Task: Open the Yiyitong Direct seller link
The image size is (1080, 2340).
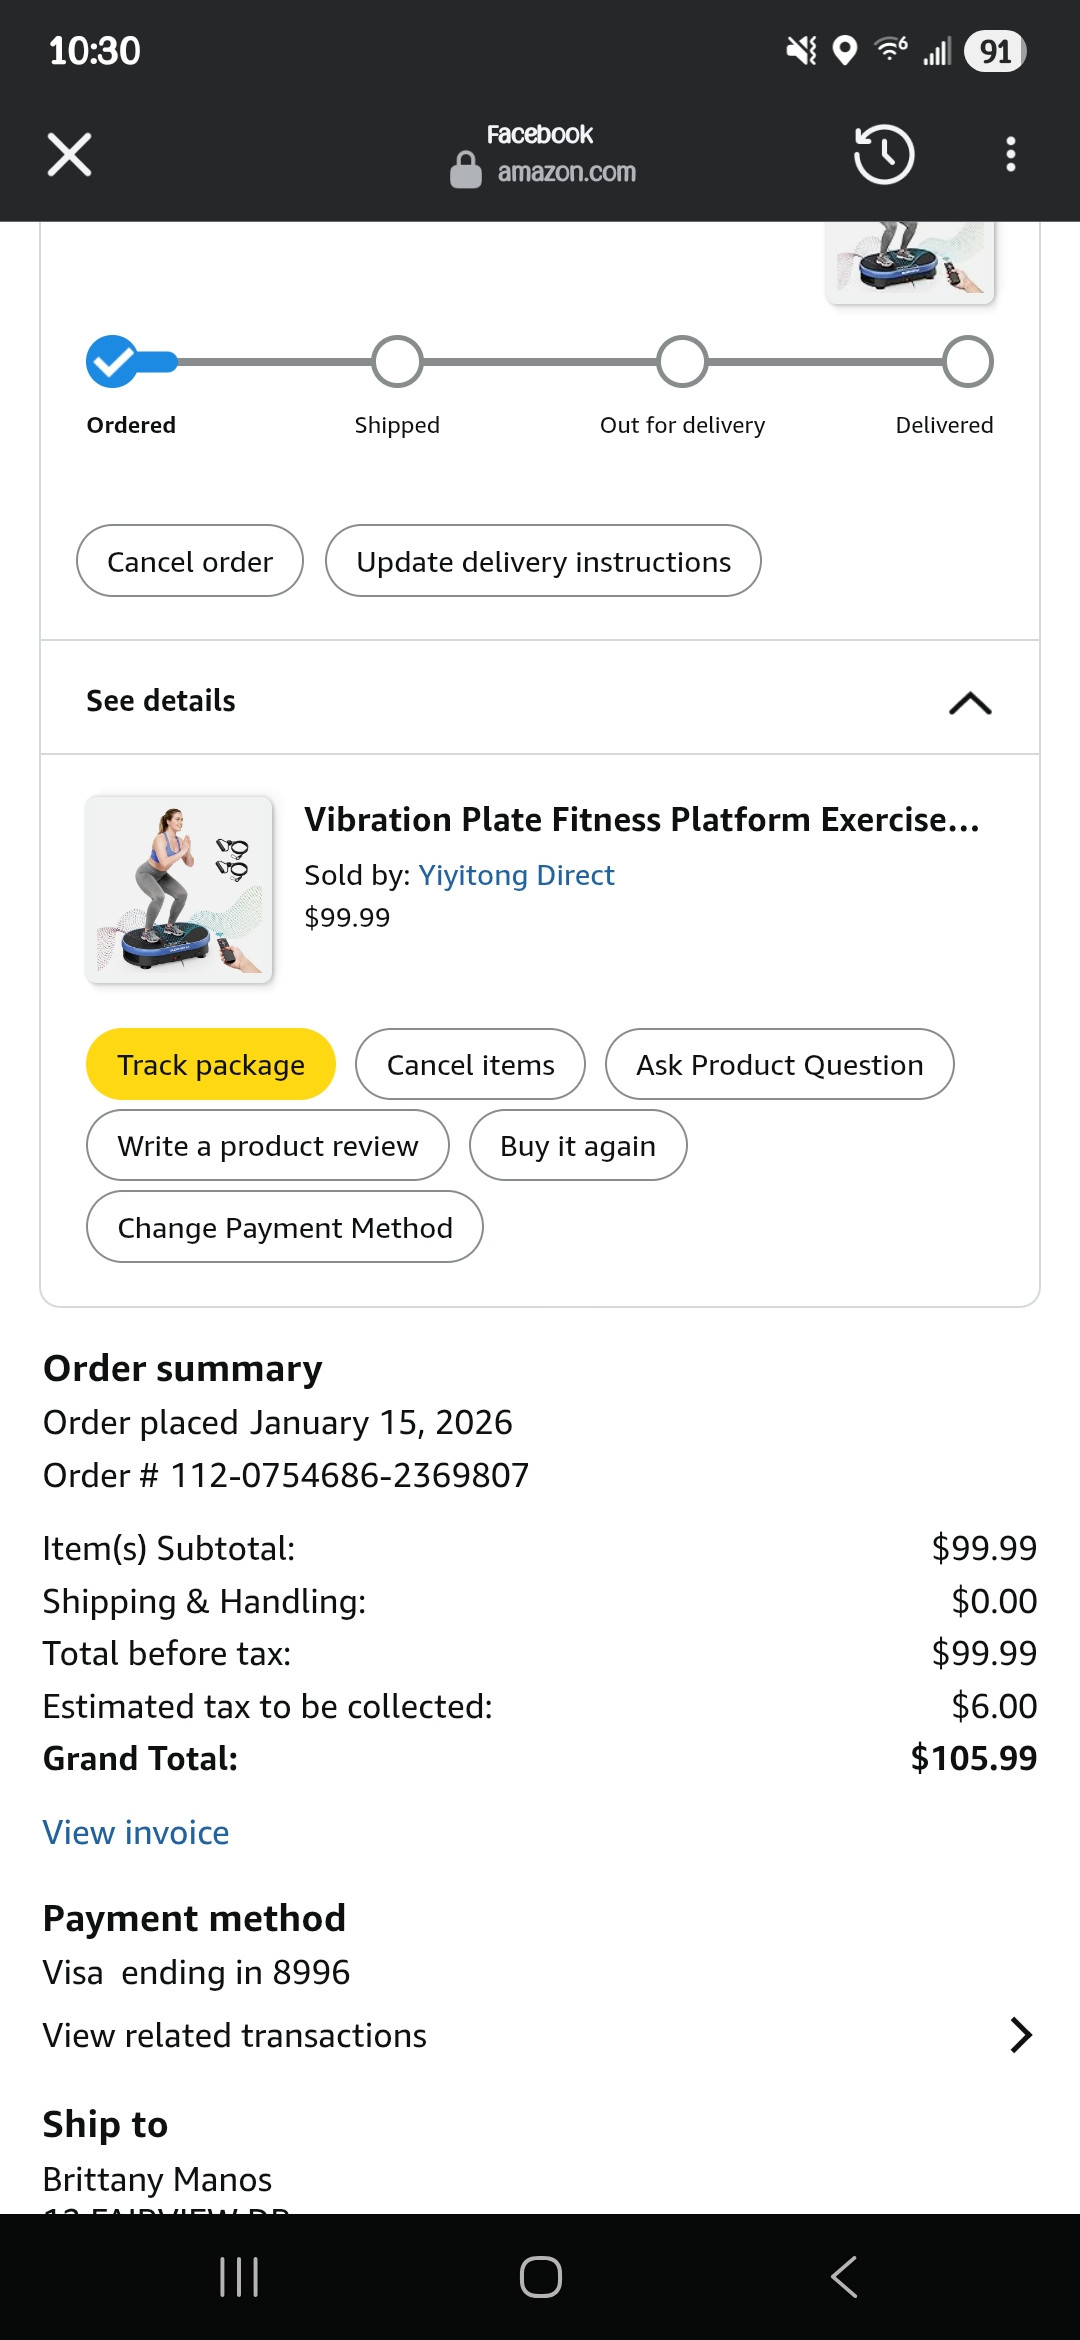Action: [516, 875]
